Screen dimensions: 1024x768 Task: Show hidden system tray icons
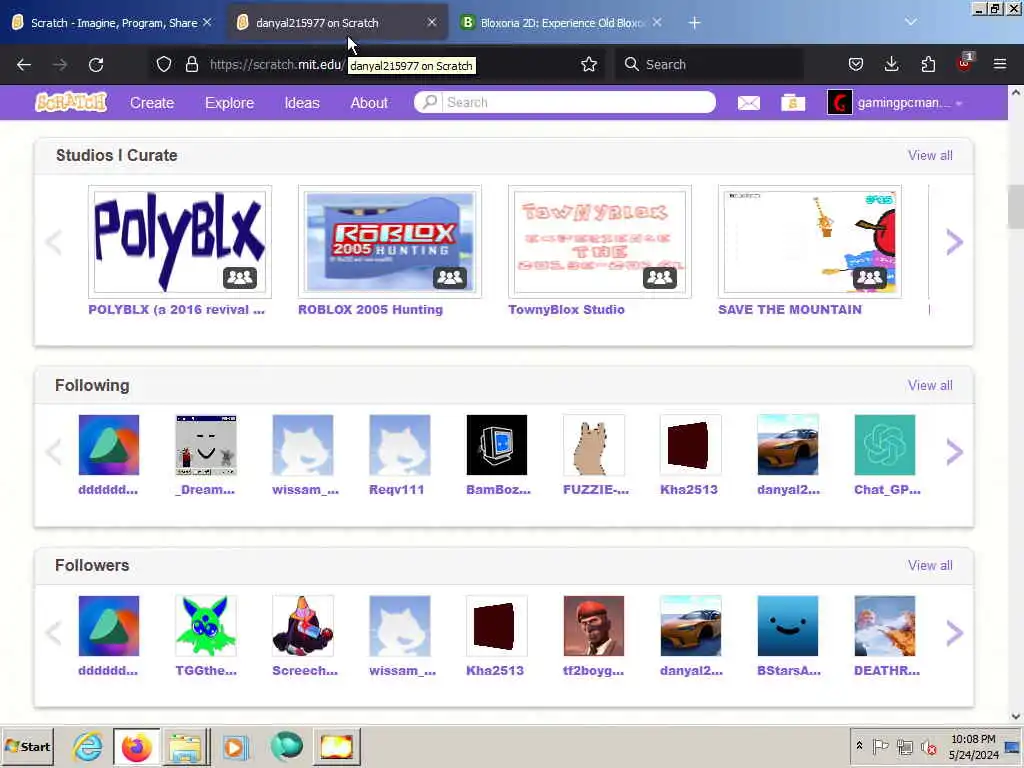[x=859, y=746]
